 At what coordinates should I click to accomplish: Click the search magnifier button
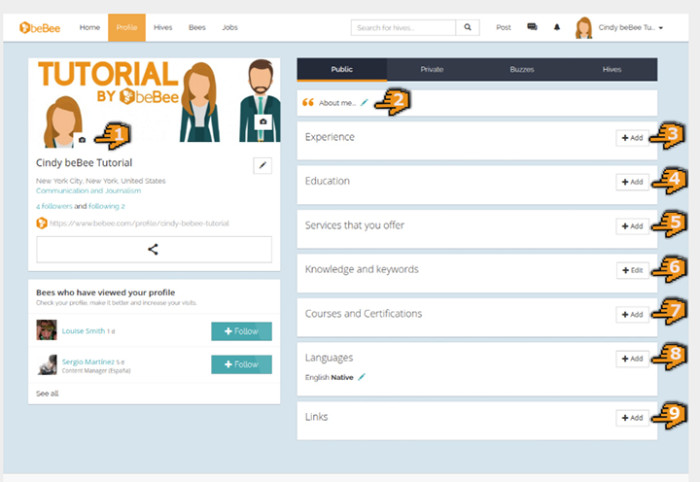tap(467, 28)
